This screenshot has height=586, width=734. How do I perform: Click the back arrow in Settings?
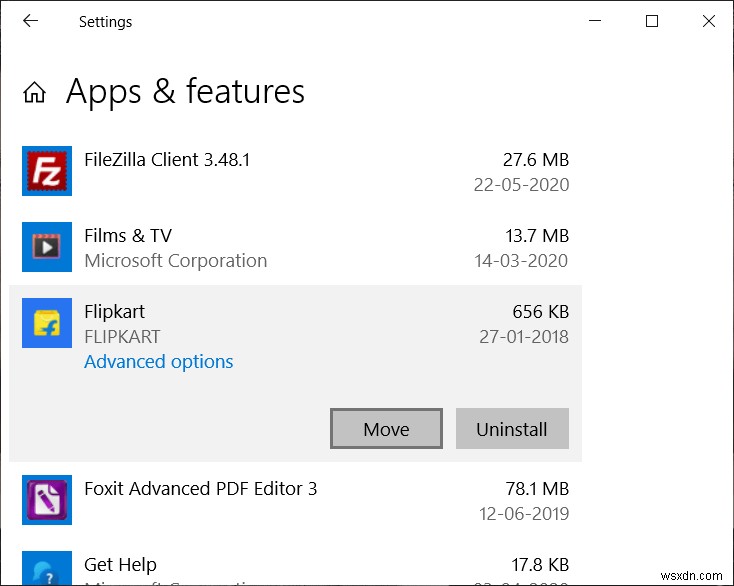(x=31, y=21)
